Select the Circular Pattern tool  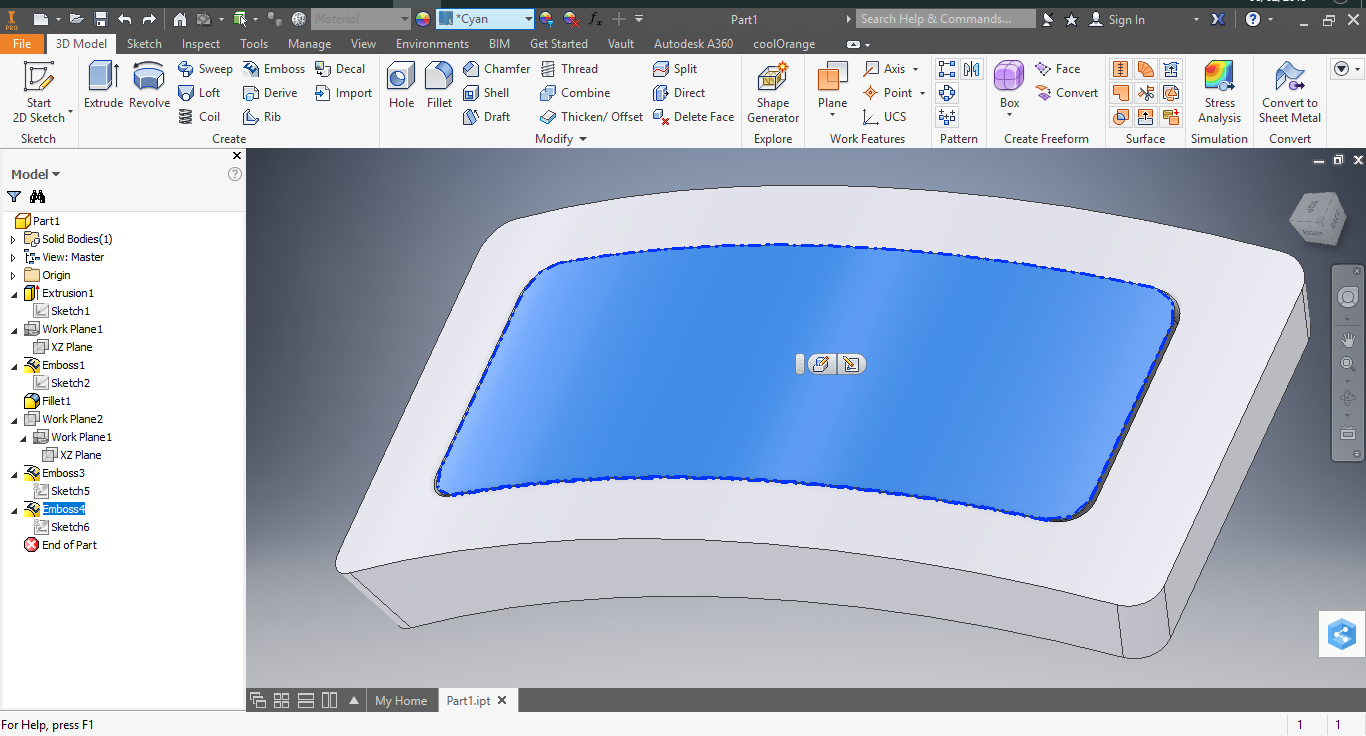pos(947,93)
